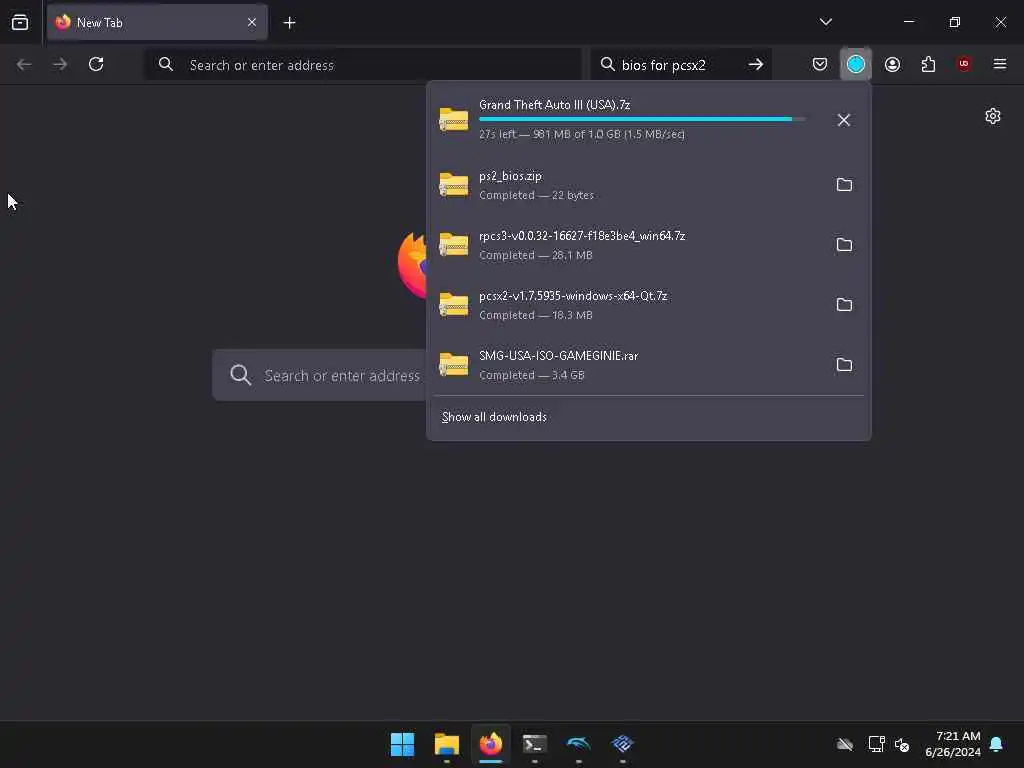Open the Firefox account icon
The image size is (1024, 768).
pyautogui.click(x=892, y=64)
